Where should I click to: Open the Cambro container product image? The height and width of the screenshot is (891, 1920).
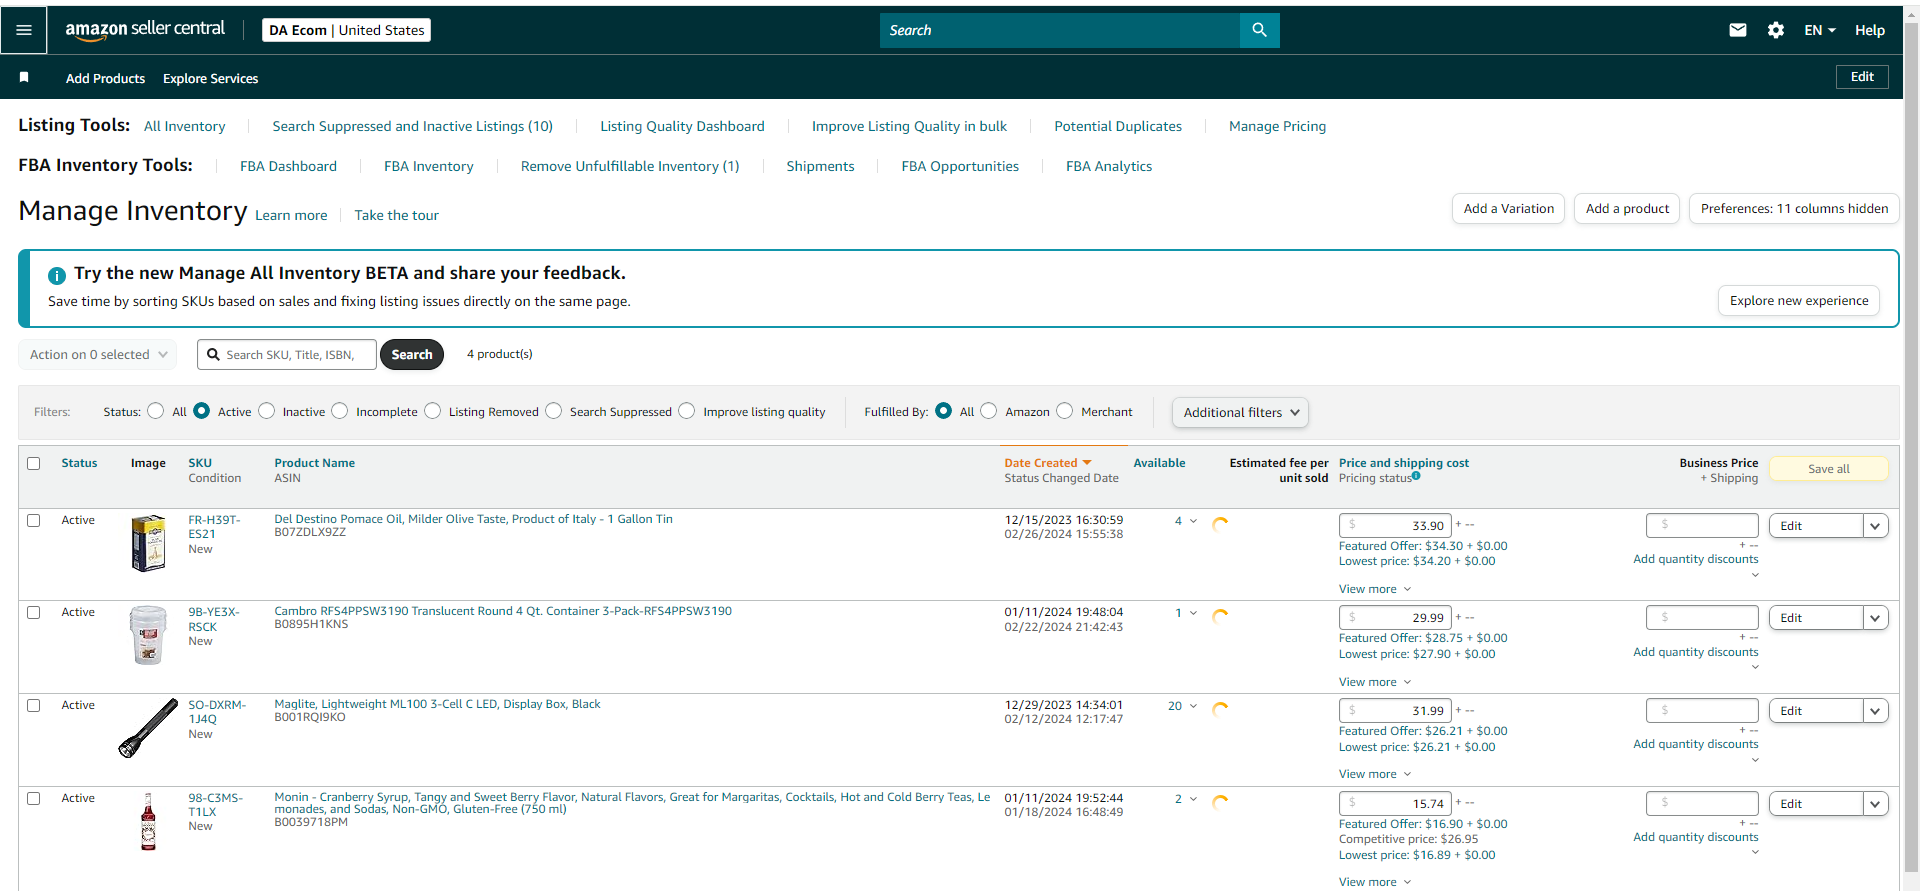(148, 635)
